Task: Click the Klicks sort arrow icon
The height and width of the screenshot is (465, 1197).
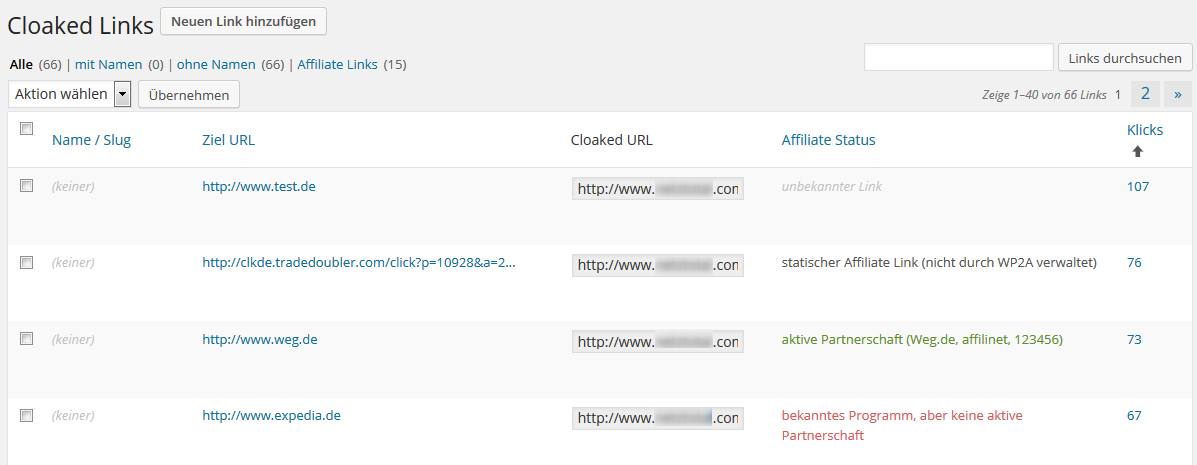Action: click(x=1137, y=151)
